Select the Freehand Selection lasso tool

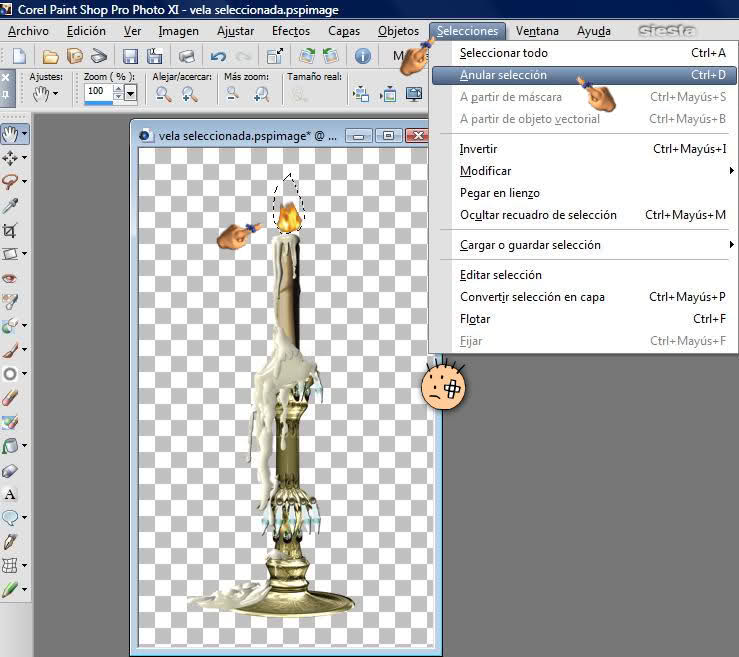[x=10, y=181]
